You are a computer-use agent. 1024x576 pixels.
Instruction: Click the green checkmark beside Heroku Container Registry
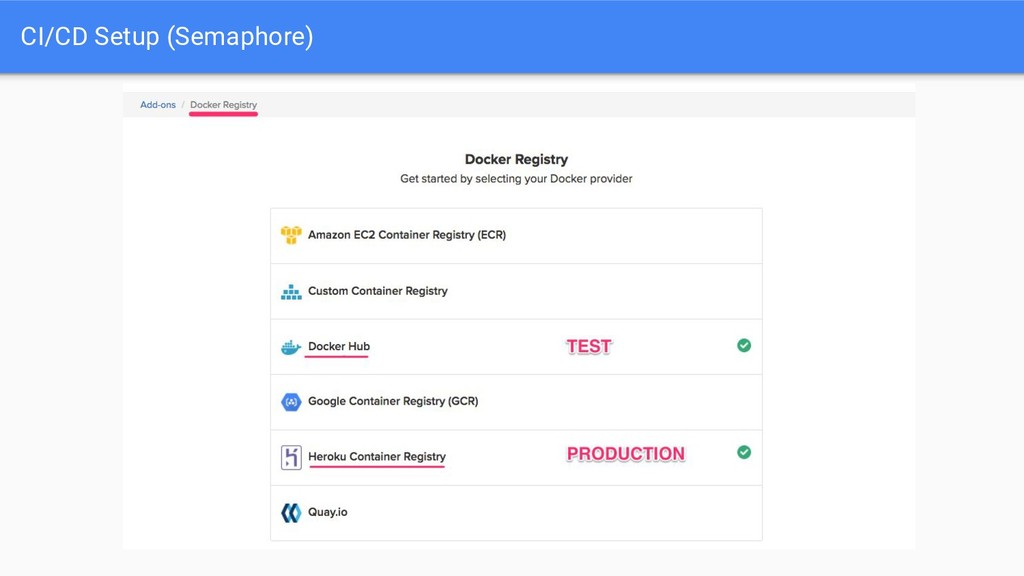coord(744,452)
